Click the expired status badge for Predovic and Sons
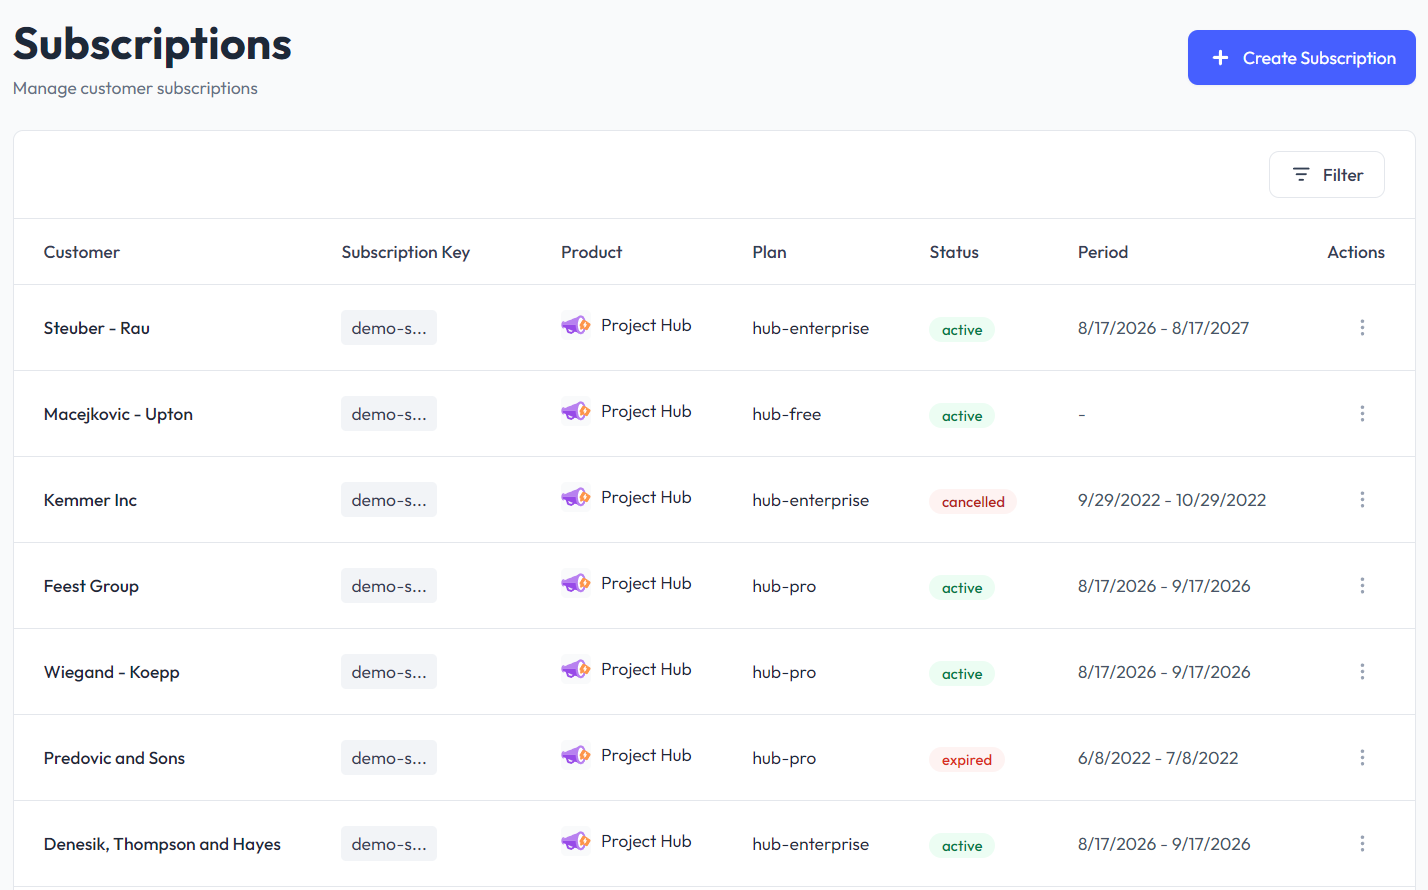Image resolution: width=1428 pixels, height=890 pixels. [967, 760]
